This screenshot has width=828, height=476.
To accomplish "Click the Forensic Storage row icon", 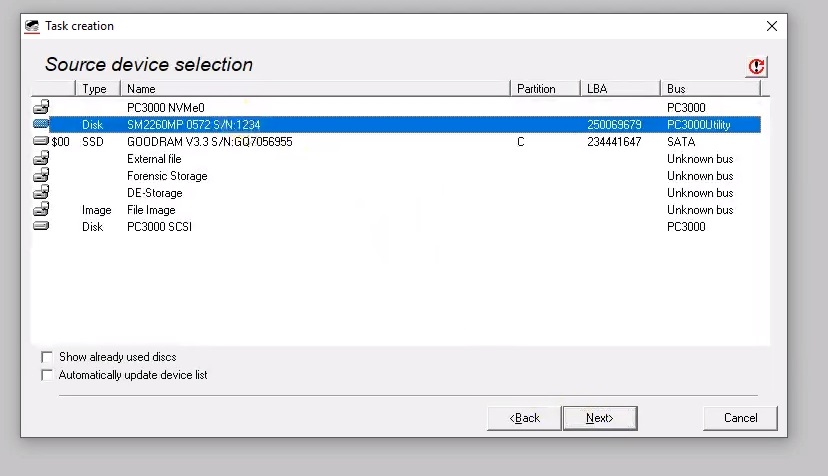I will pos(41,176).
